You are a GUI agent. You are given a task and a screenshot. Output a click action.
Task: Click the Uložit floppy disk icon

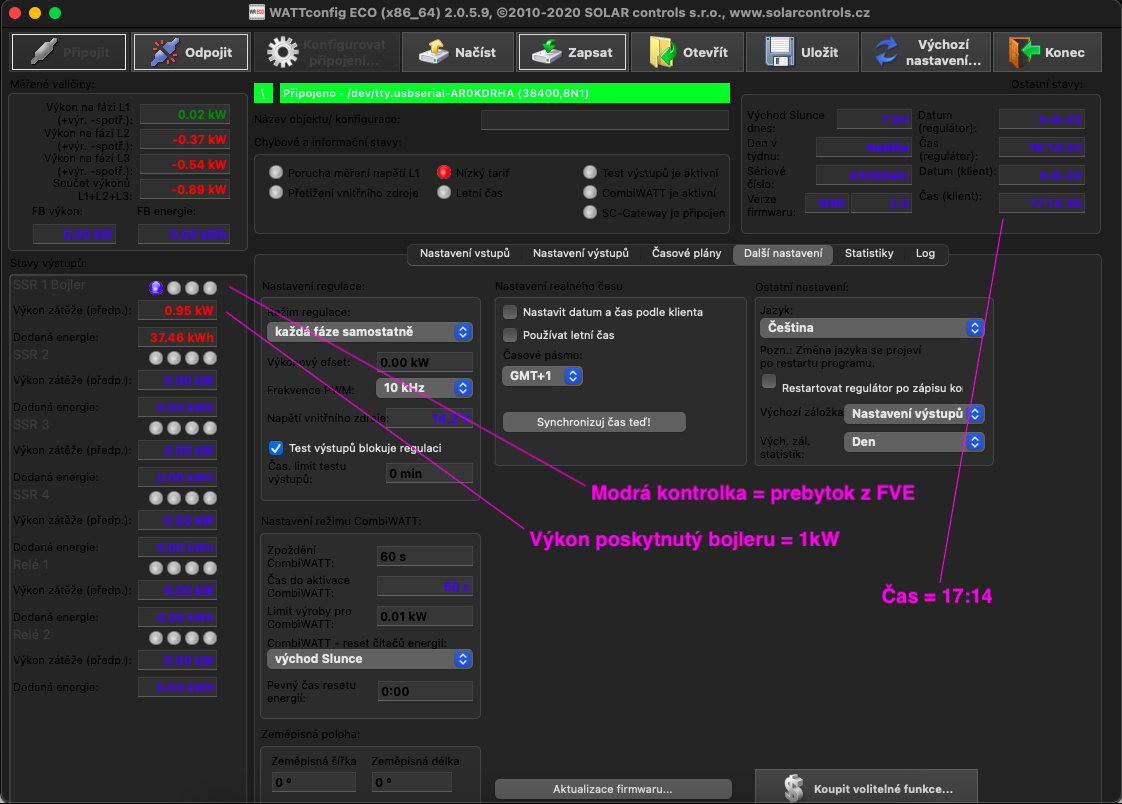pos(779,52)
